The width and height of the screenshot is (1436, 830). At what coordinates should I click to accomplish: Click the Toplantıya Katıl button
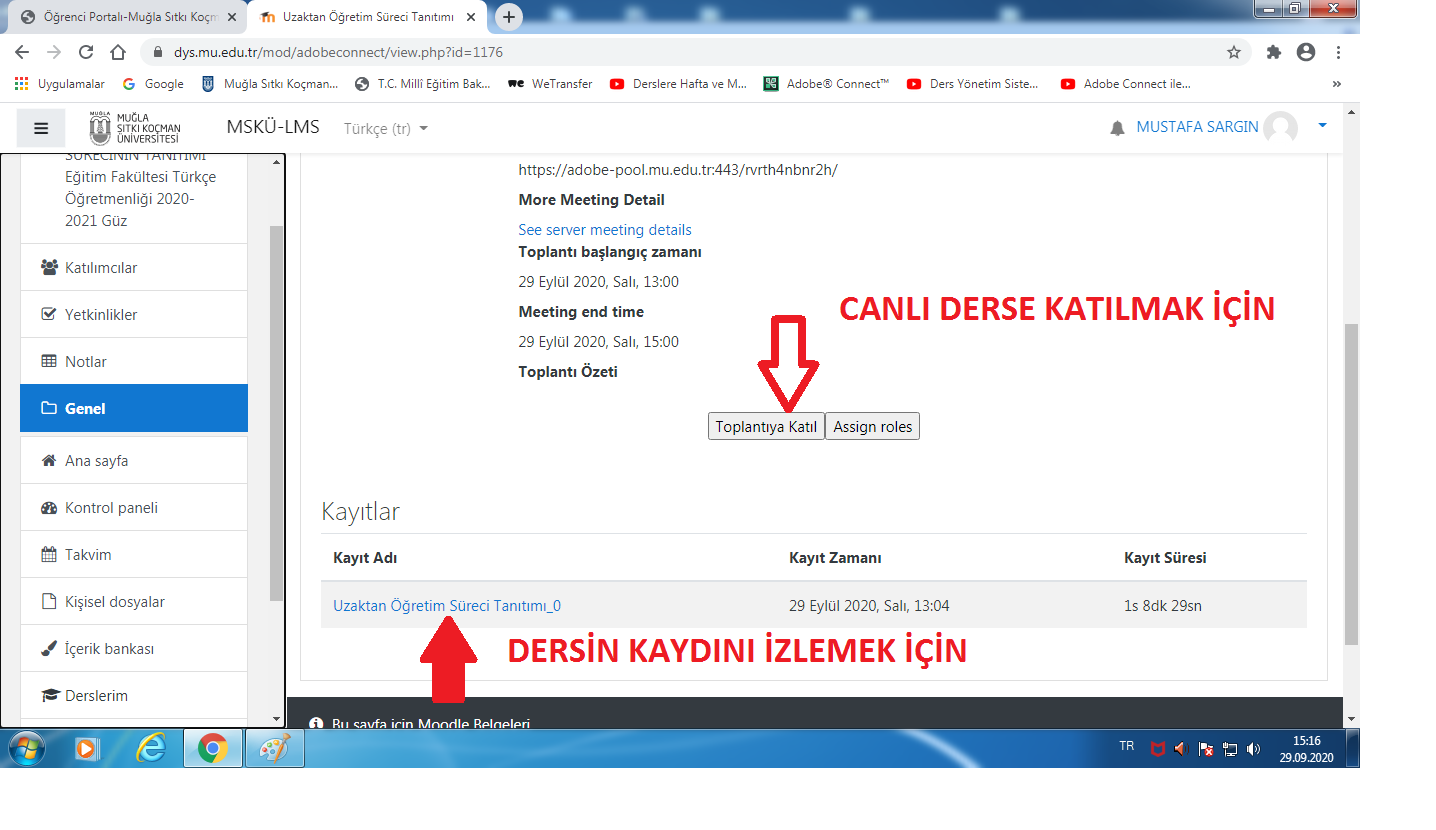(765, 426)
